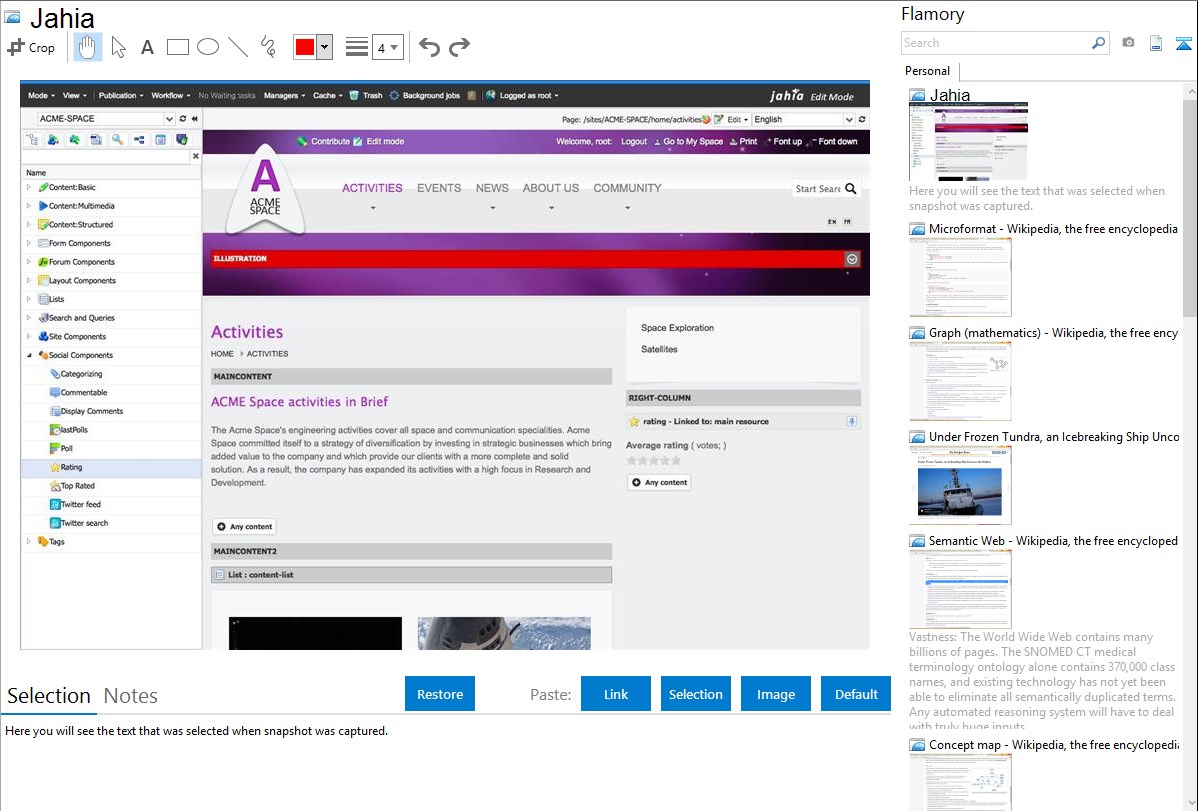The image size is (1198, 811).
Task: Click the Restore button
Action: [x=440, y=694]
